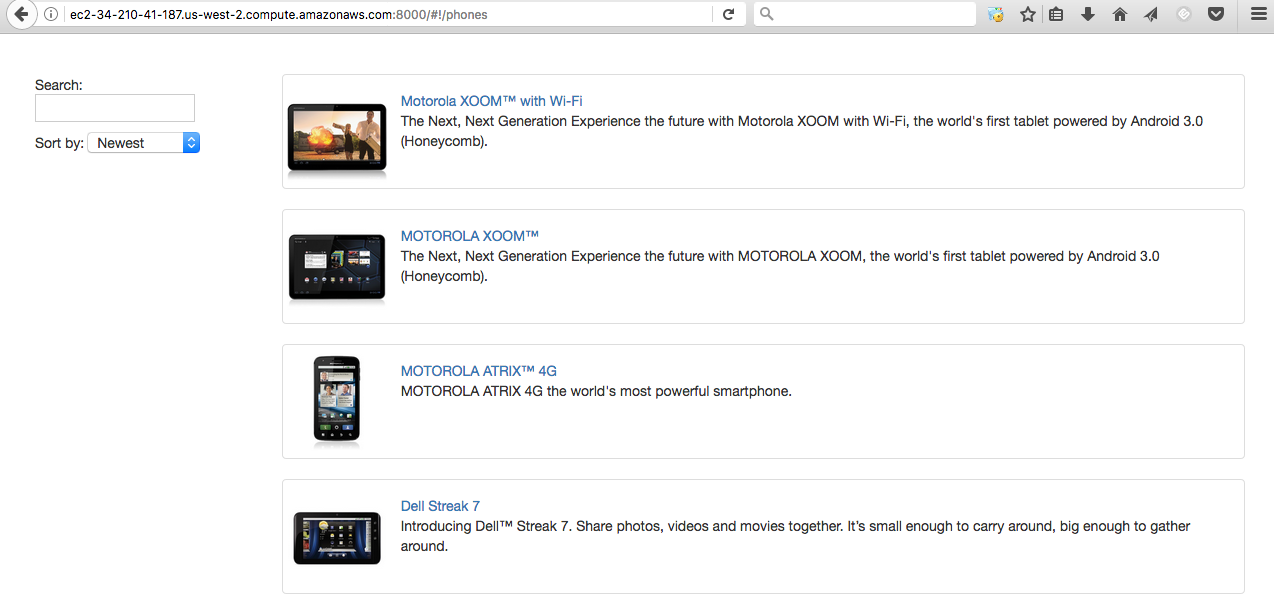Reload the page with the refresh icon
The image size is (1274, 603).
(729, 14)
